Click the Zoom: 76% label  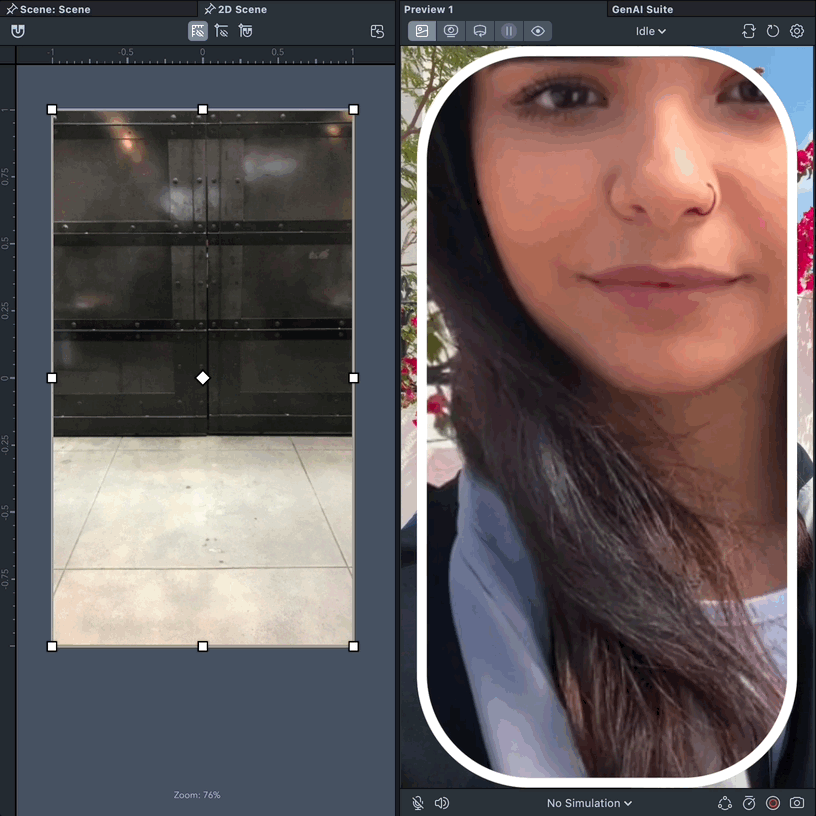point(197,795)
